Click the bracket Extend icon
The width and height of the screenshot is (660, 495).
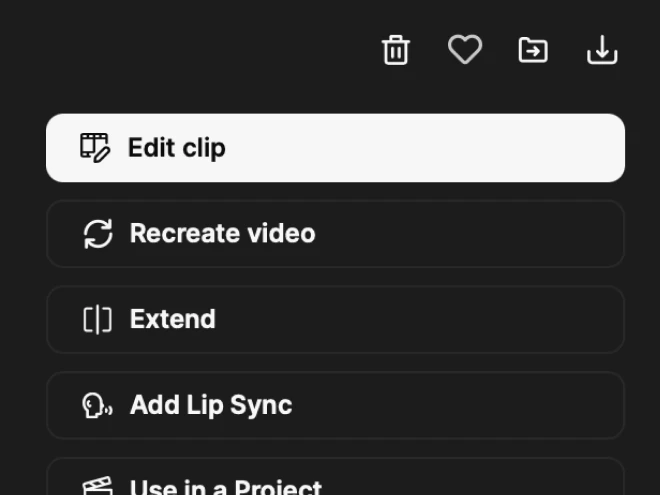click(97, 320)
